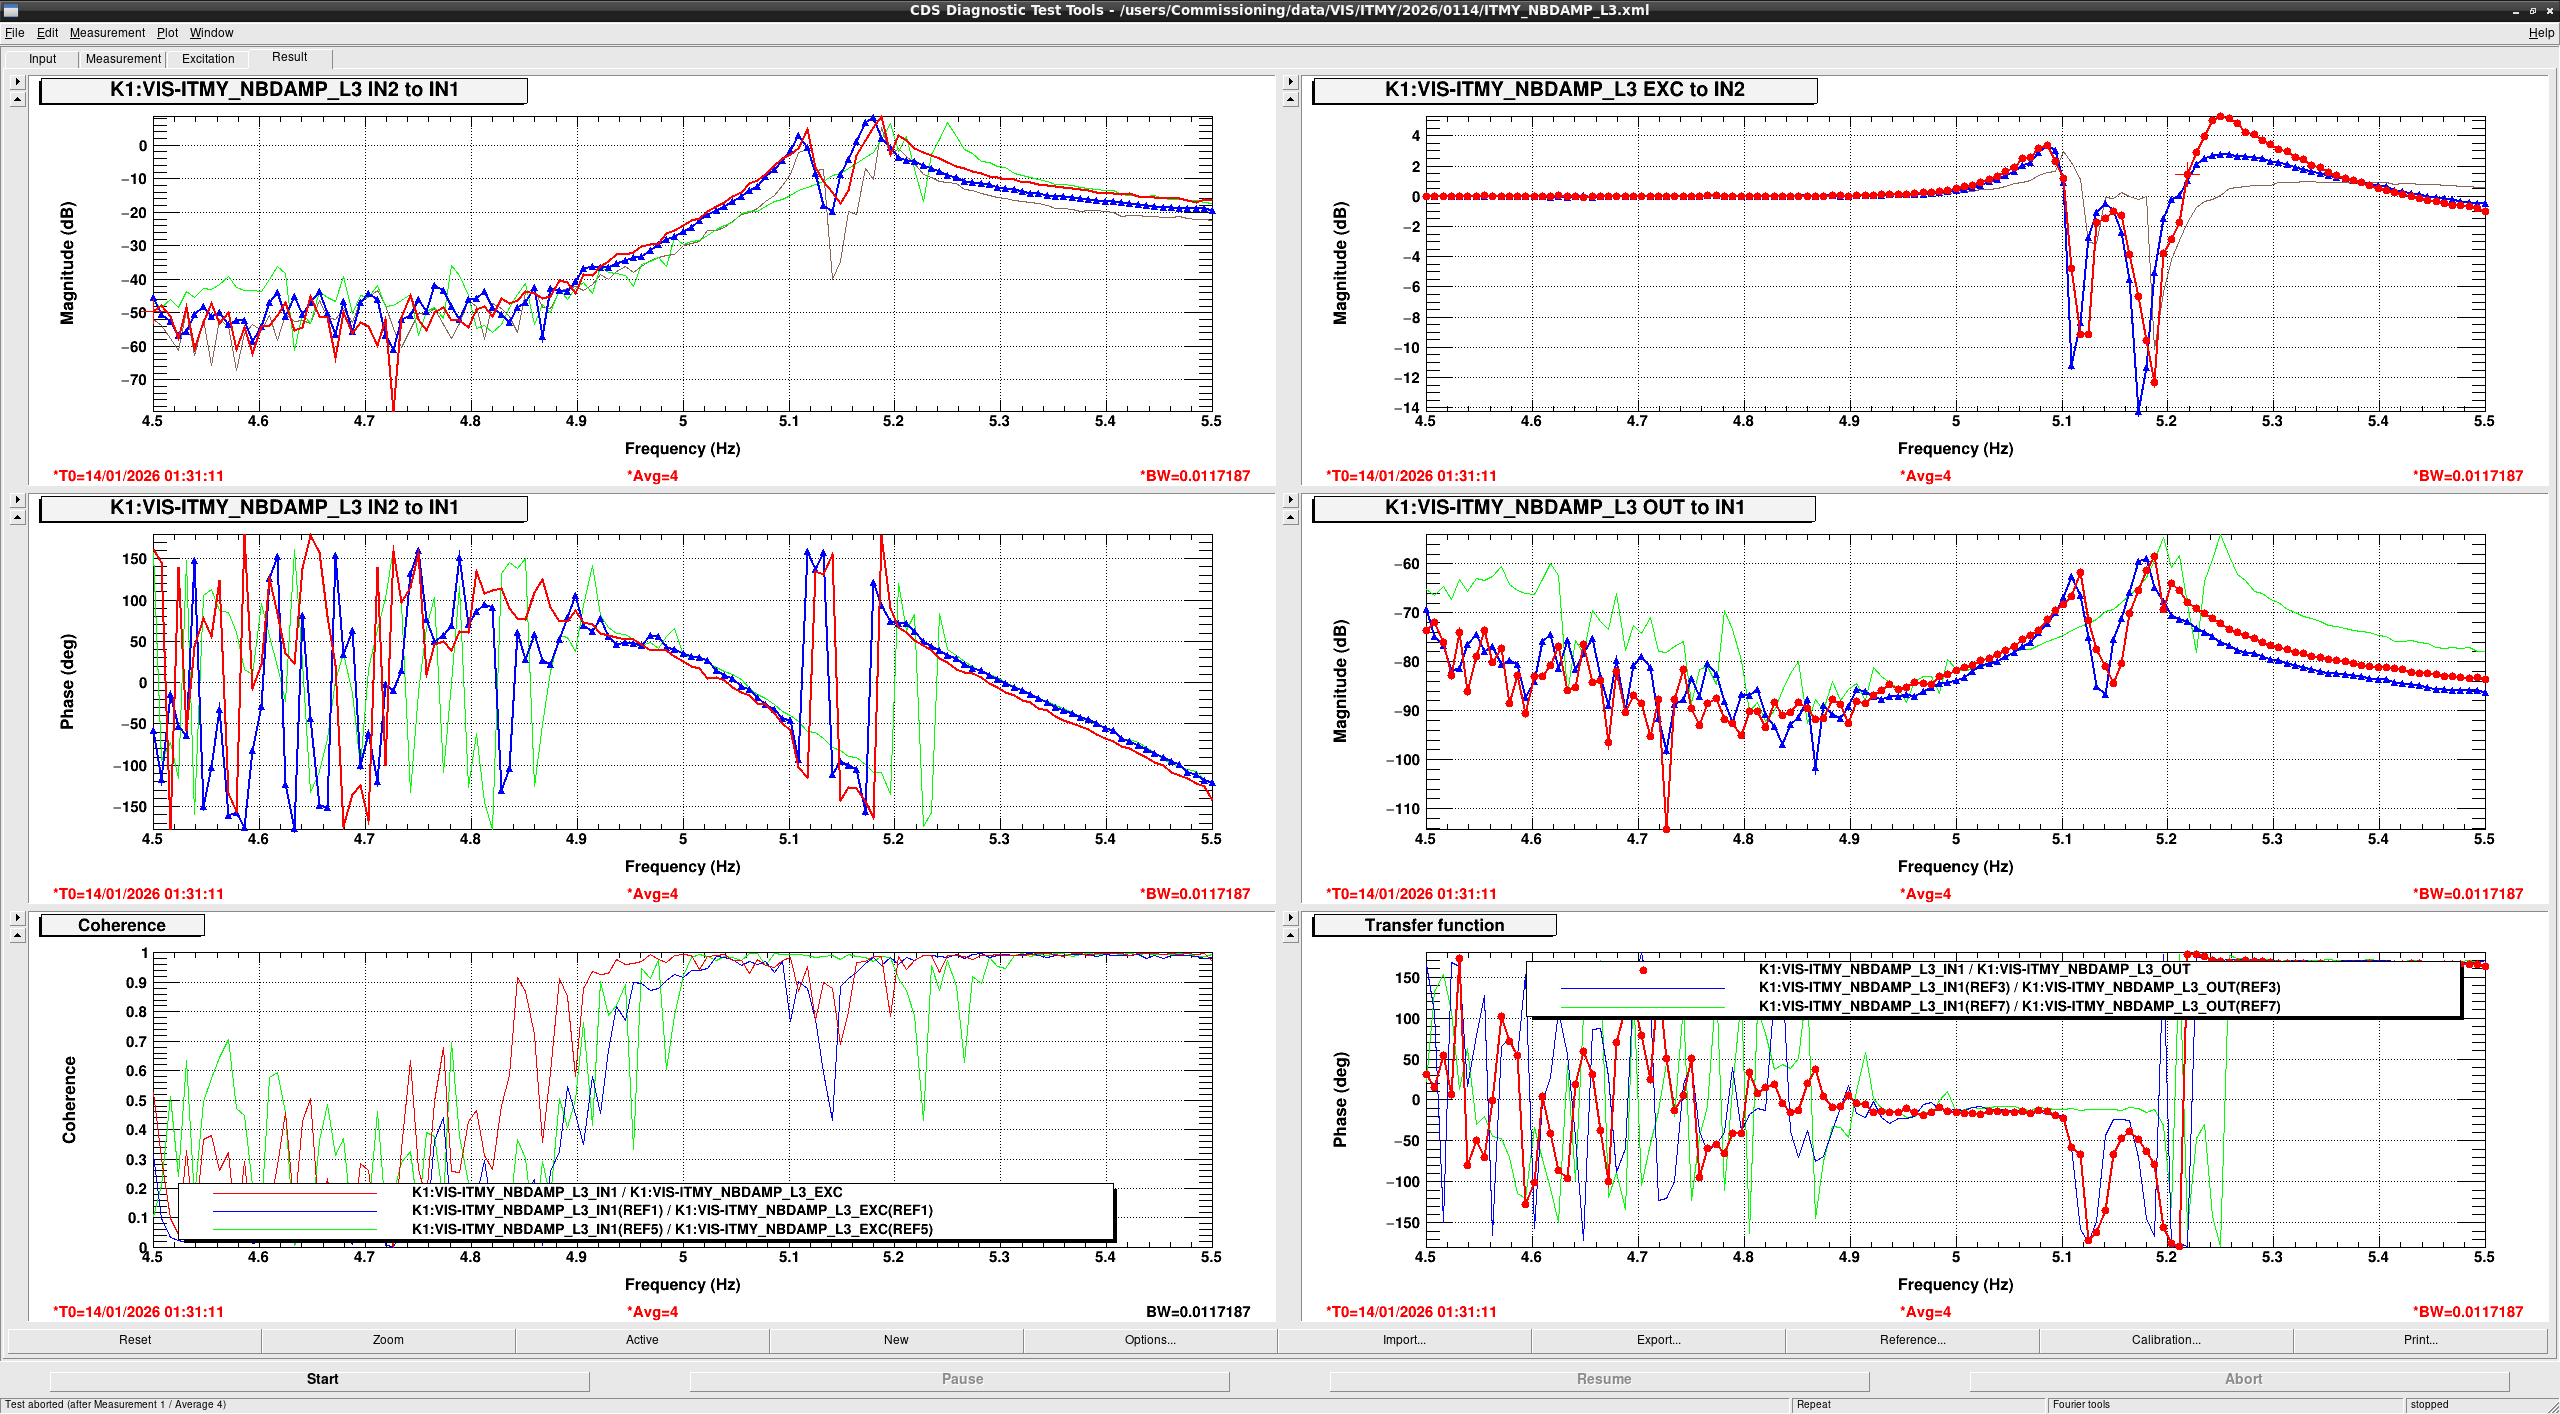Switch to the Excitation tab
Viewport: 2560px width, 1414px height.
point(208,59)
